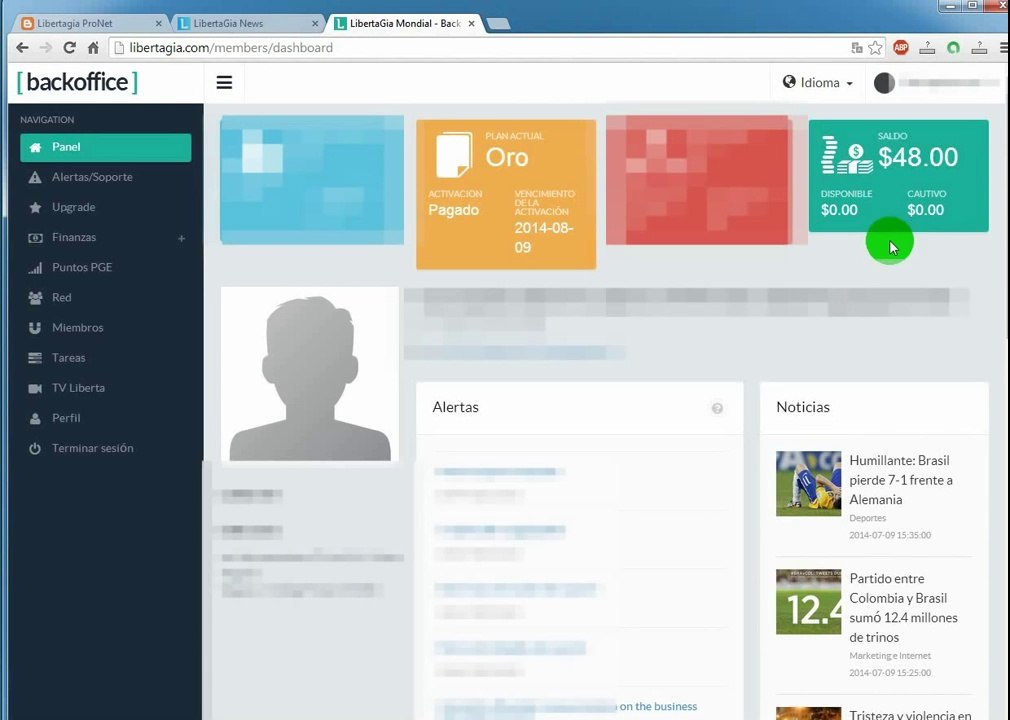This screenshot has width=1010, height=720.
Task: Click the backoffice logo
Action: point(77,82)
